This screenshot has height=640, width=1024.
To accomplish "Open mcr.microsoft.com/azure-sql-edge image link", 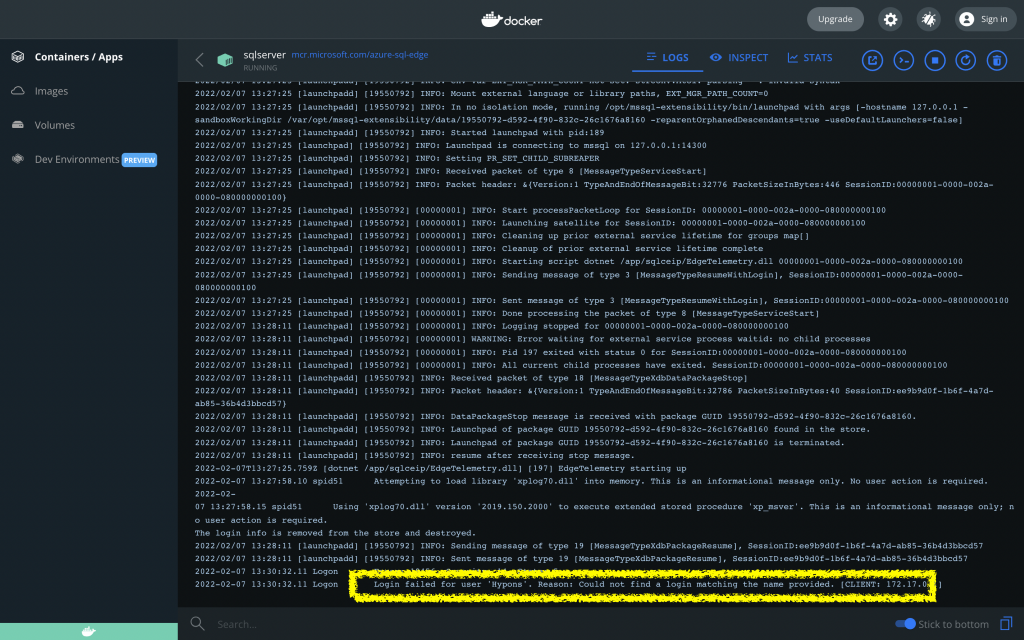I will click(360, 55).
